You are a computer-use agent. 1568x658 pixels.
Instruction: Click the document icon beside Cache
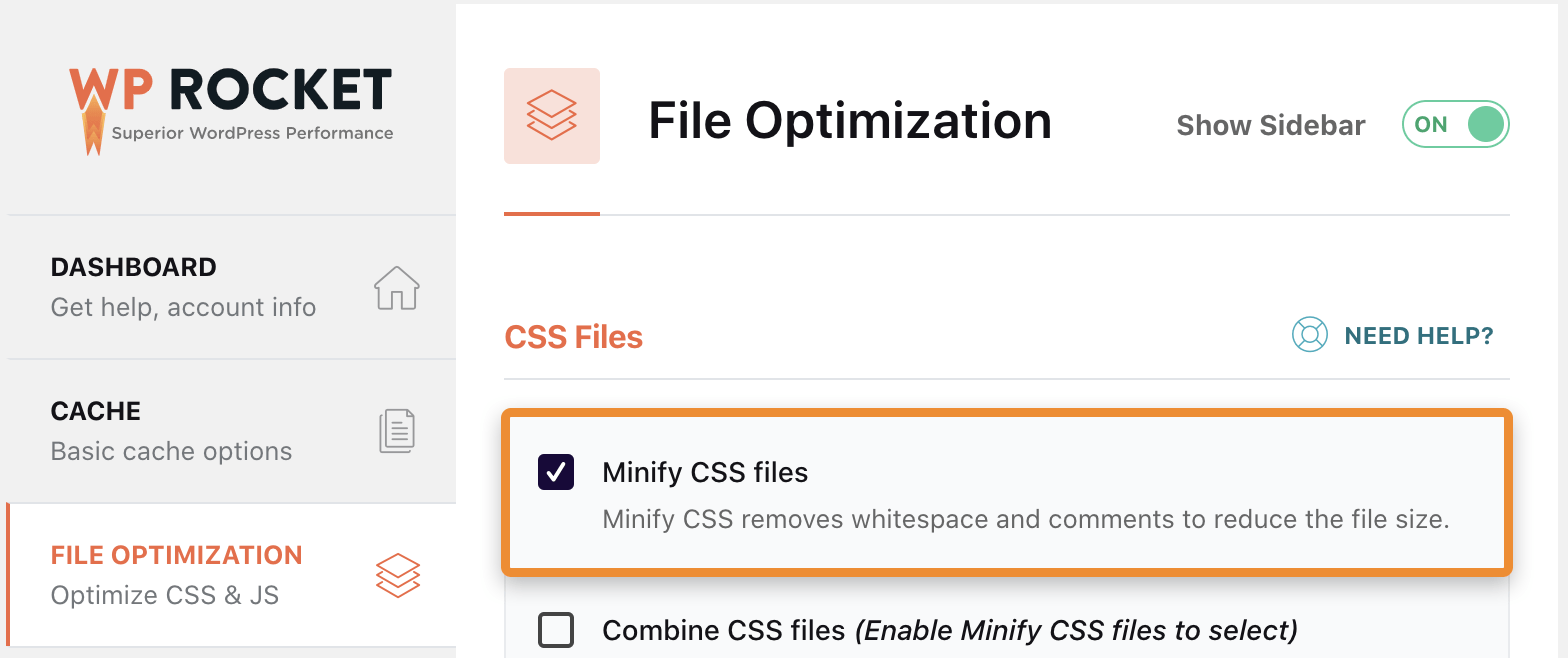397,430
